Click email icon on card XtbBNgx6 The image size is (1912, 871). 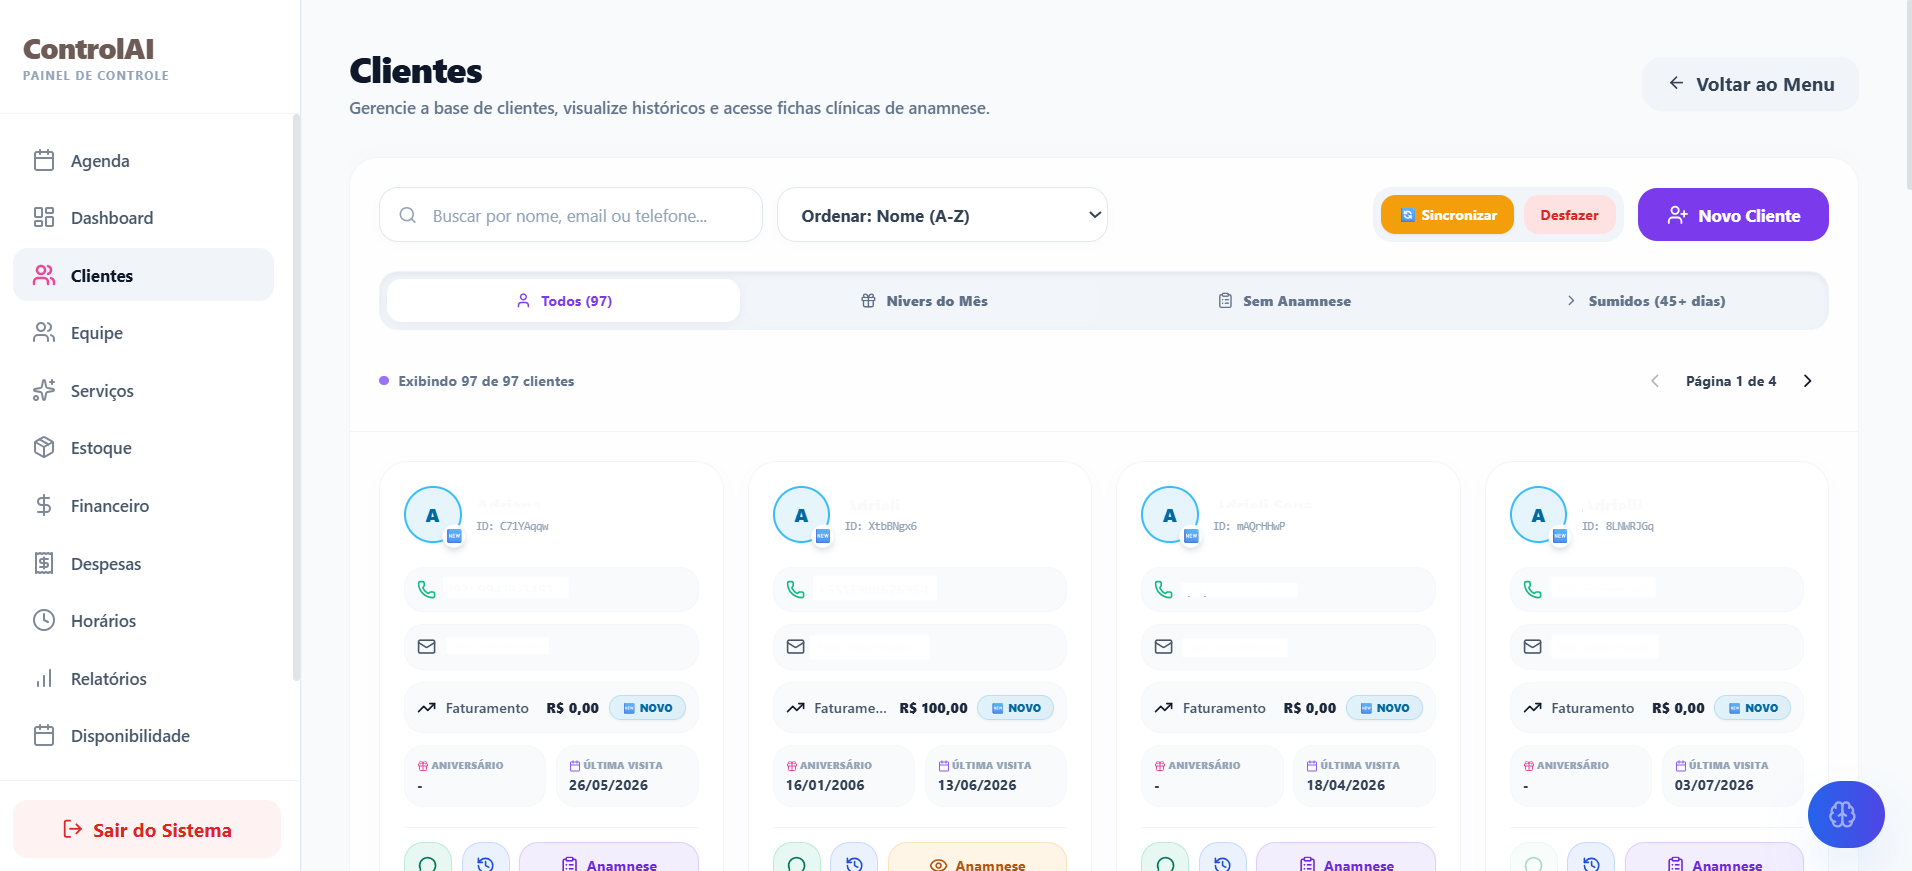[796, 647]
